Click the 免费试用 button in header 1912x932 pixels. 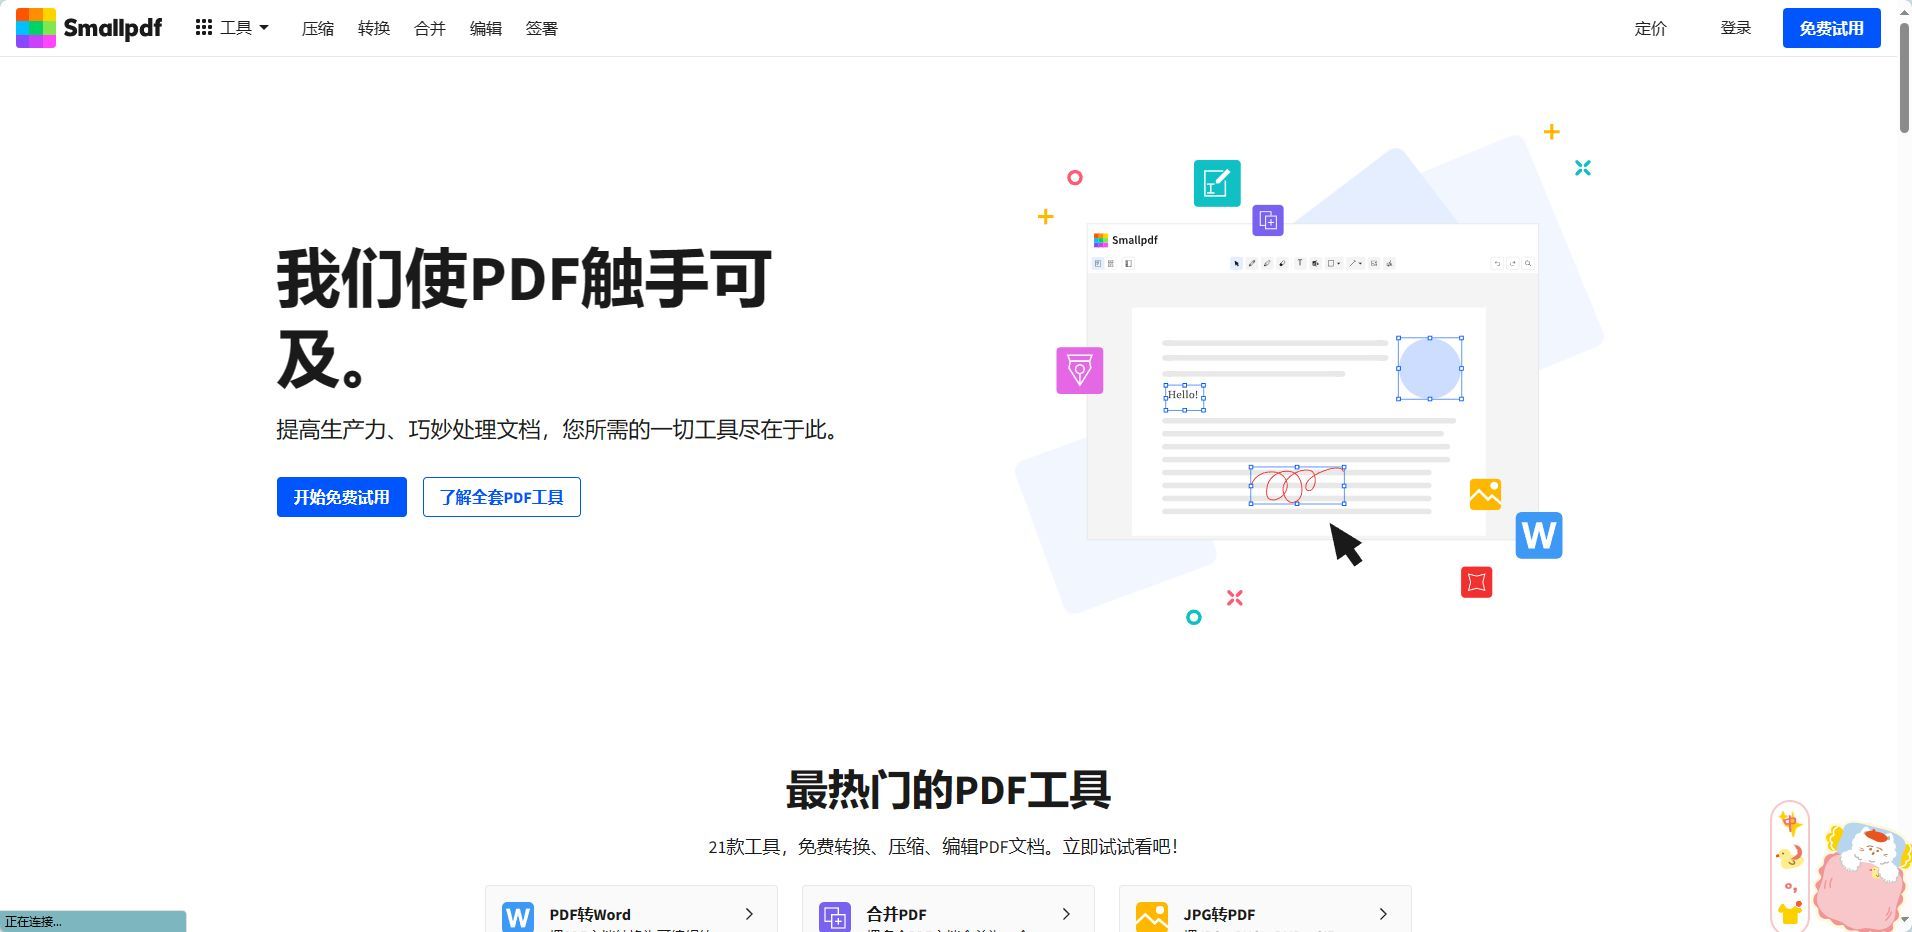(x=1832, y=28)
